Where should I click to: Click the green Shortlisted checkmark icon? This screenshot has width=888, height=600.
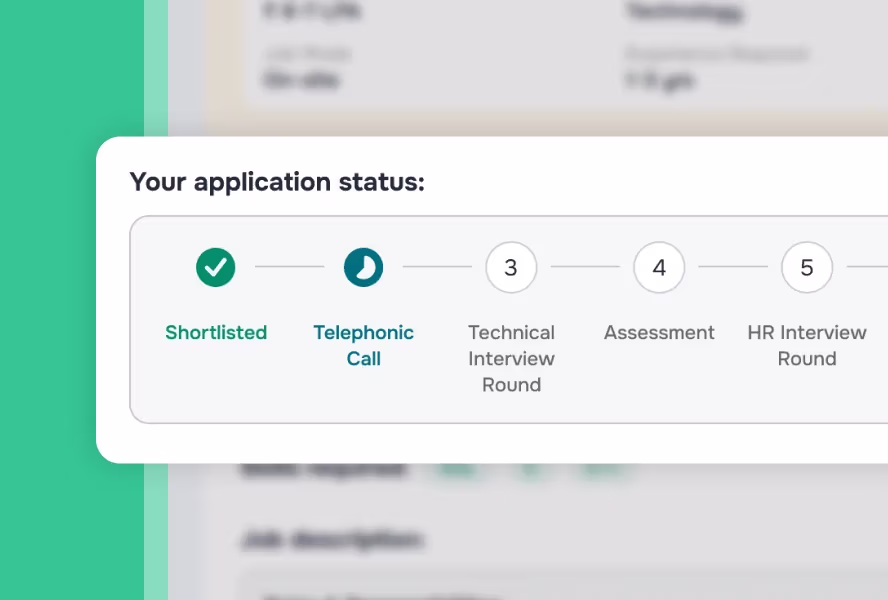(x=216, y=267)
